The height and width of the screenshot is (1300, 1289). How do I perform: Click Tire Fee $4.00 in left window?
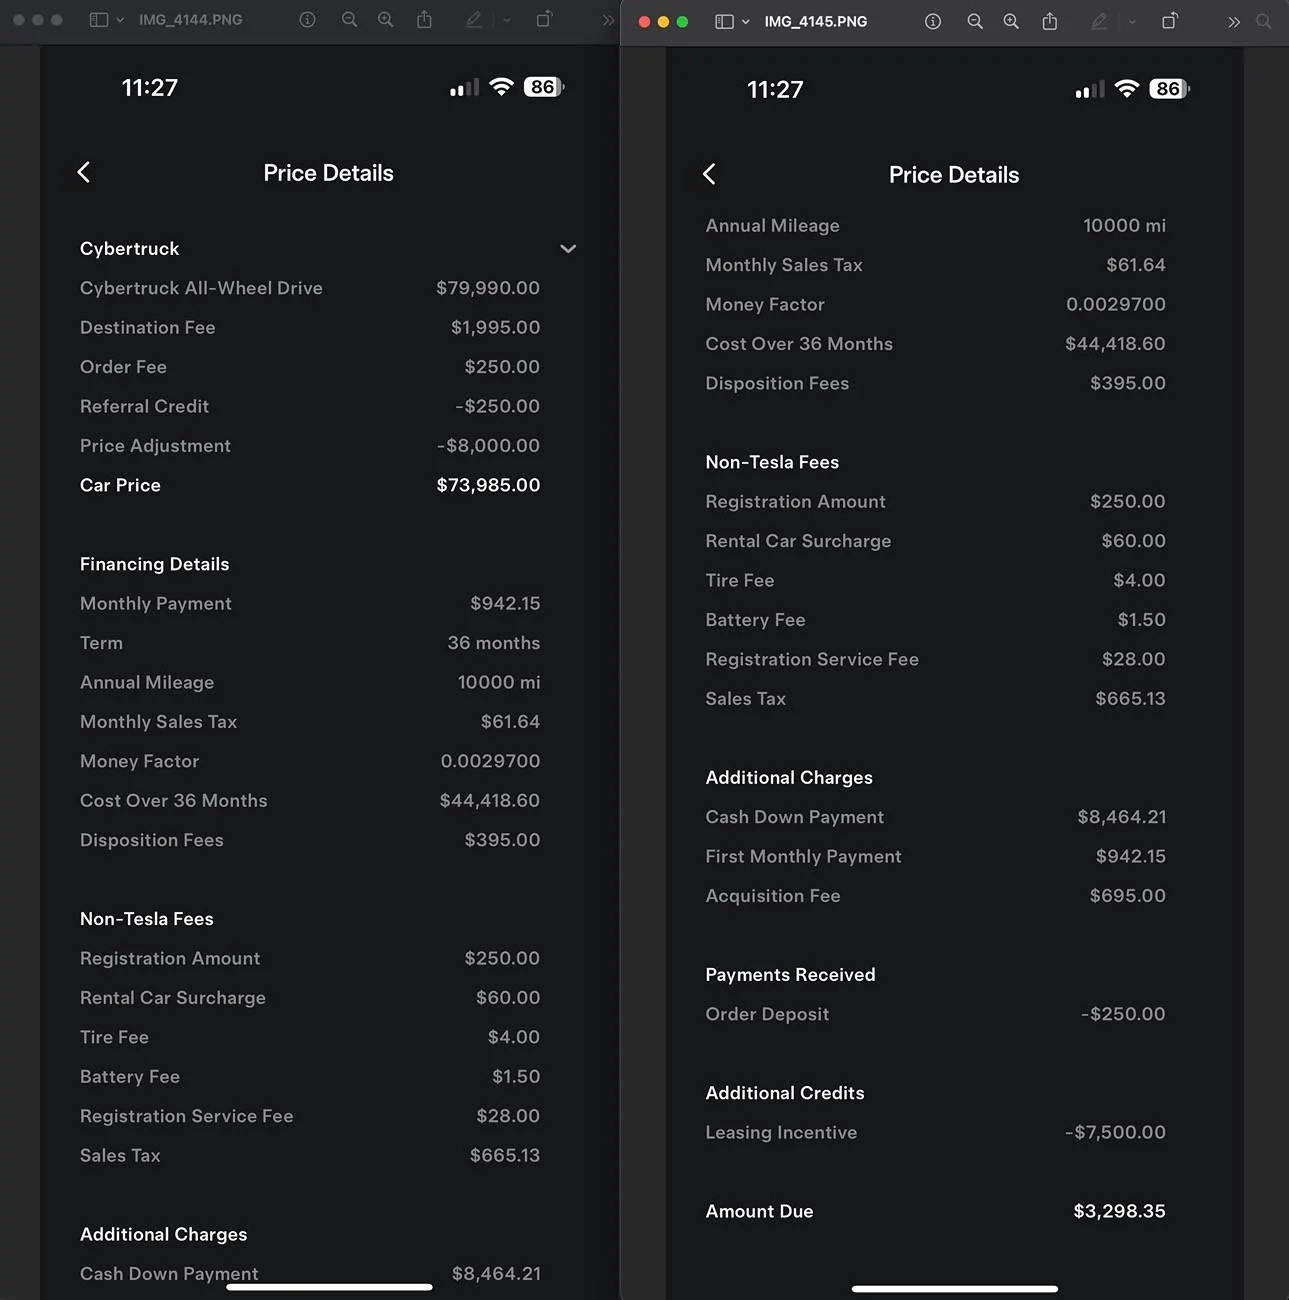(x=310, y=1037)
